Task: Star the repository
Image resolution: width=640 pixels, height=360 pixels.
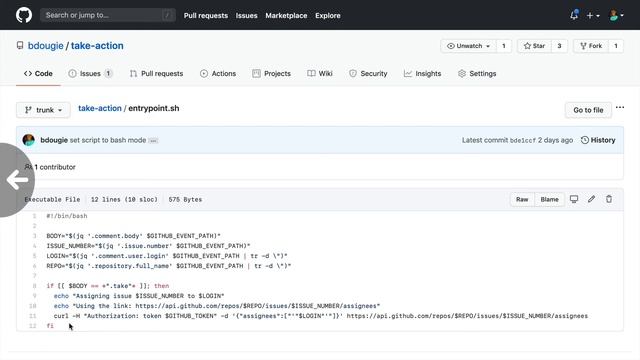Action: [534, 46]
